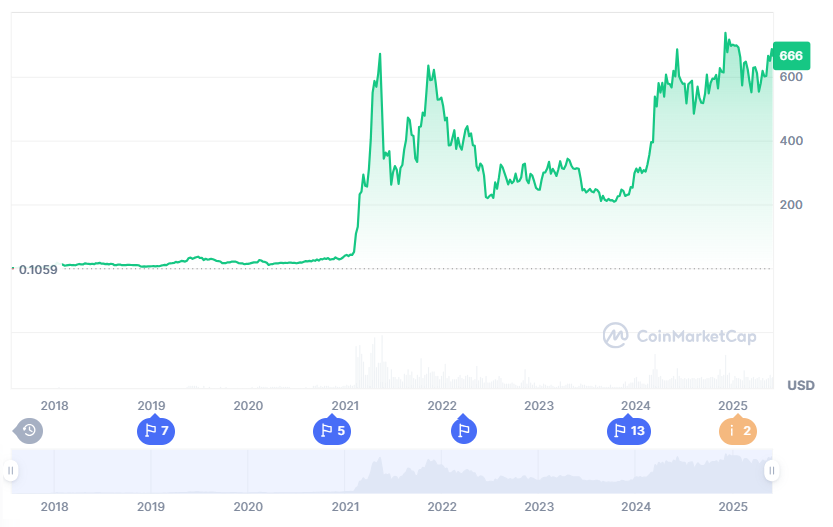Click the CoinMarketCap watermark logo
The height and width of the screenshot is (527, 833).
[680, 336]
